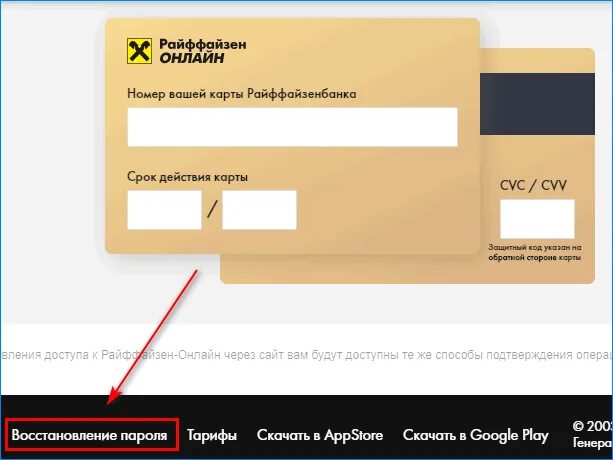The height and width of the screenshot is (460, 613).
Task: Click the Защитный код hint under the CVC field
Action: pyautogui.click(x=534, y=252)
